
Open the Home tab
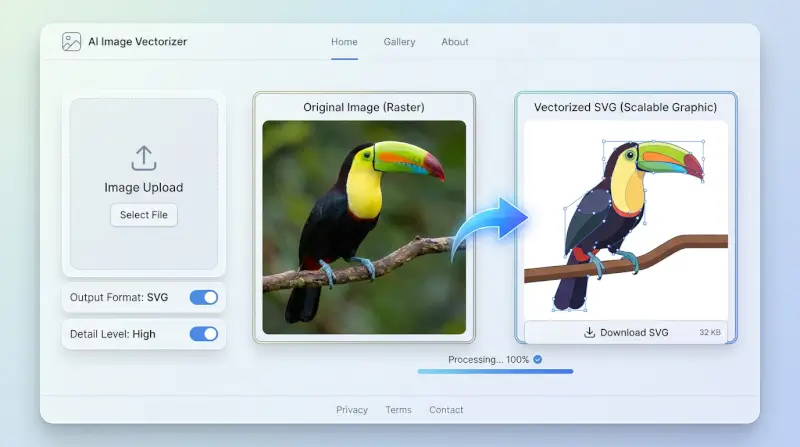pyautogui.click(x=344, y=42)
